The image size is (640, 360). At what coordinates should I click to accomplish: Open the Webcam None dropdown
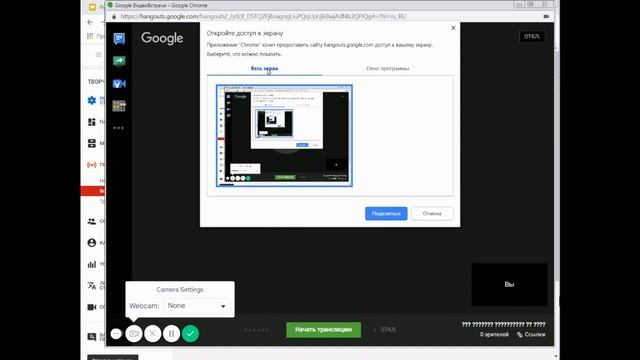[197, 306]
